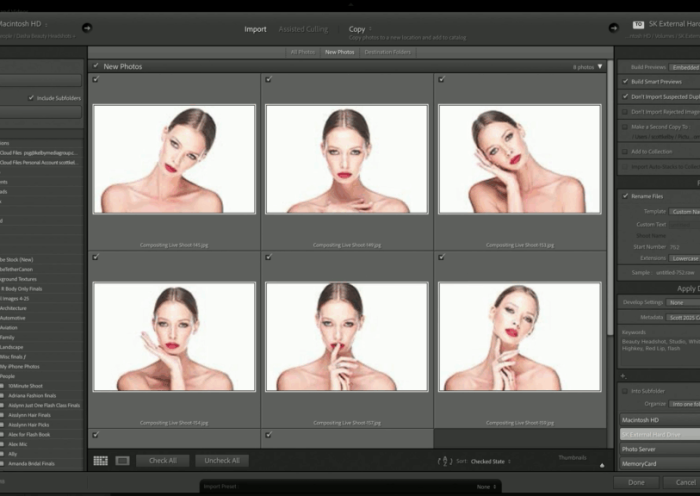Switch to loupe view
Viewport: 700px width, 496px height.
[x=122, y=461]
